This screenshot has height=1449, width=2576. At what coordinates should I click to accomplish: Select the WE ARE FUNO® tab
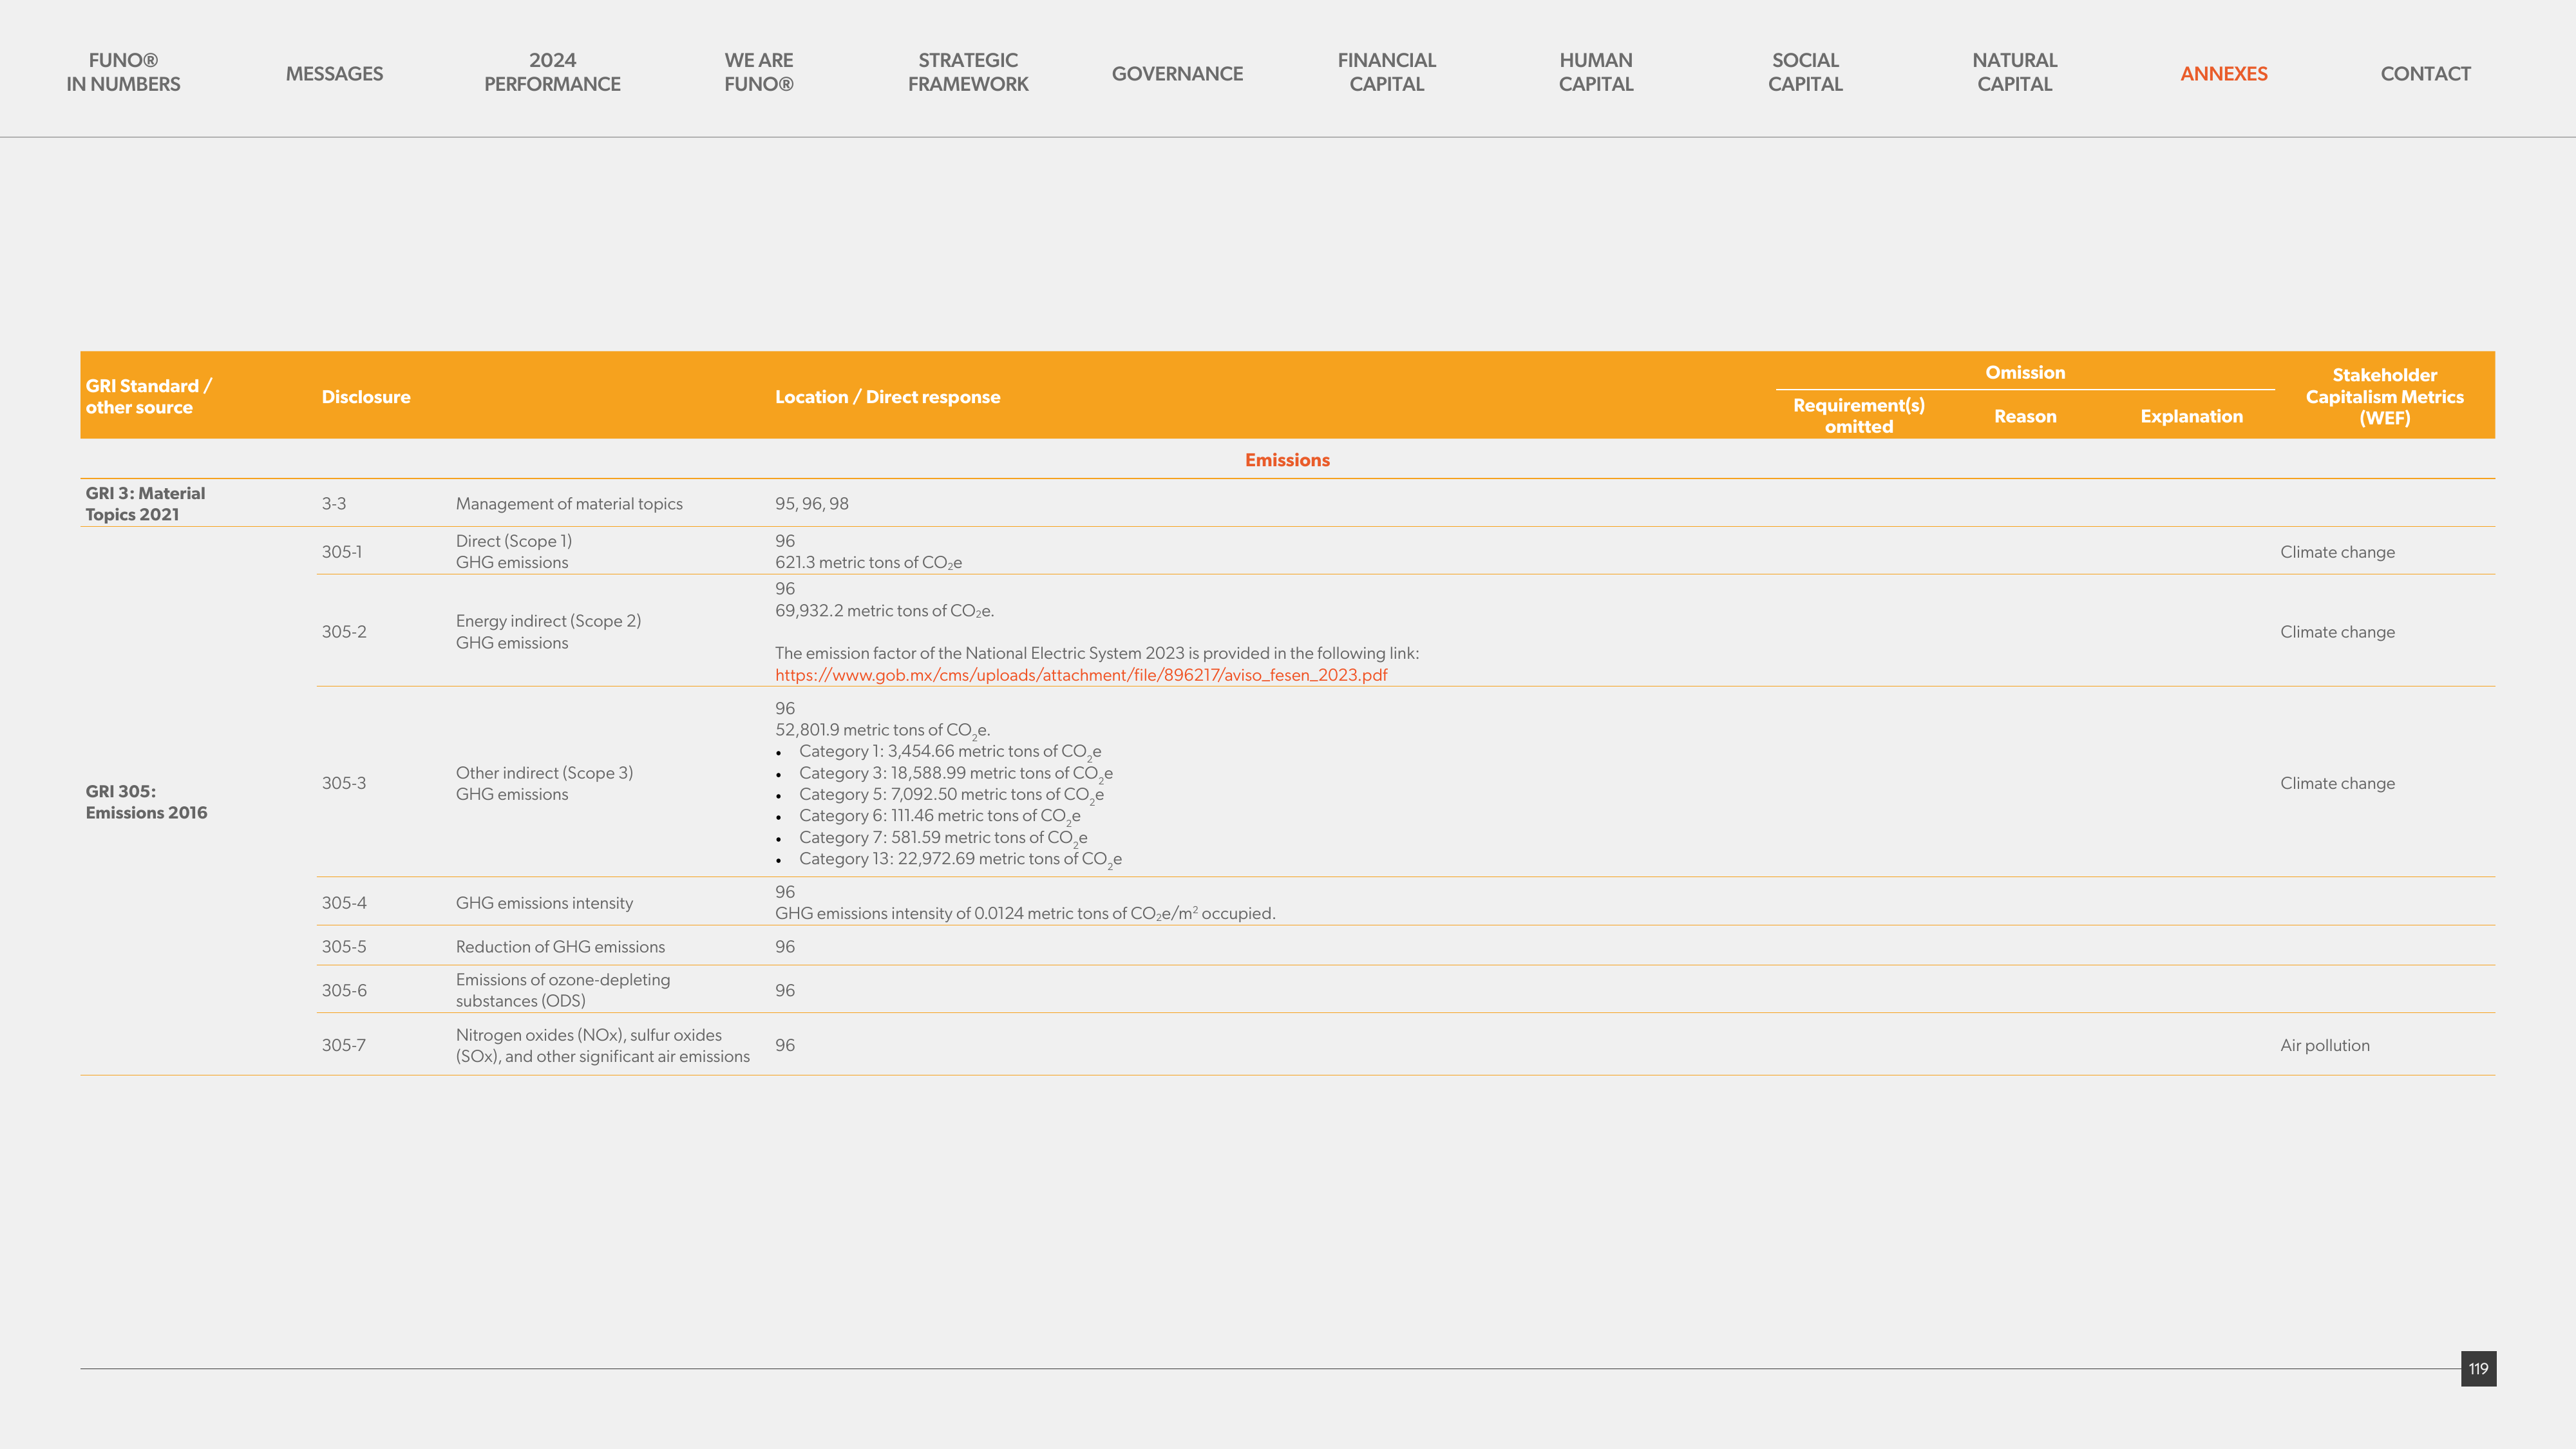click(x=759, y=72)
